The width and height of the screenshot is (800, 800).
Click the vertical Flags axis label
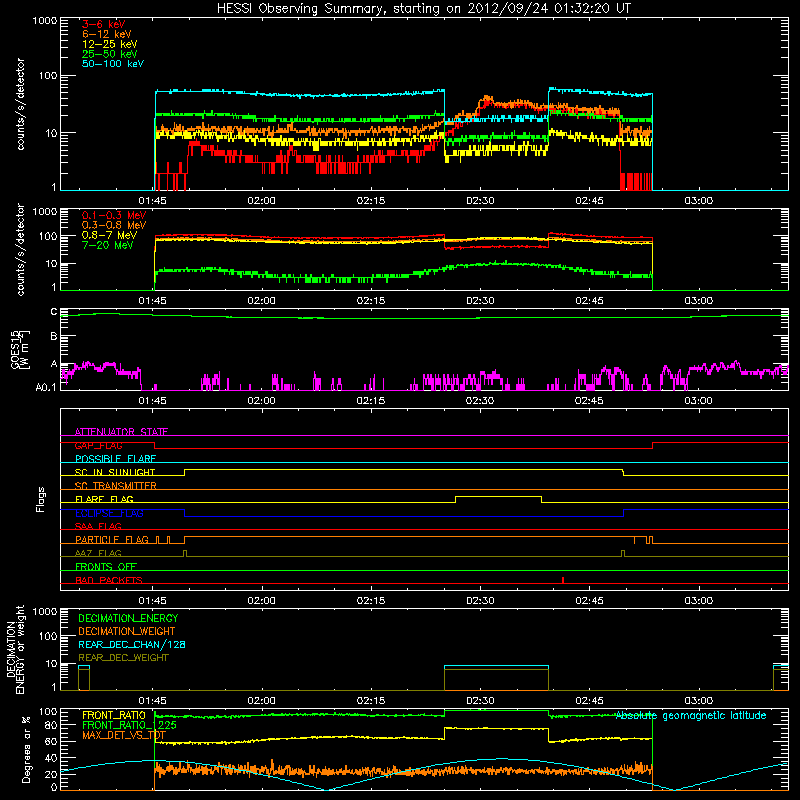pos(41,499)
